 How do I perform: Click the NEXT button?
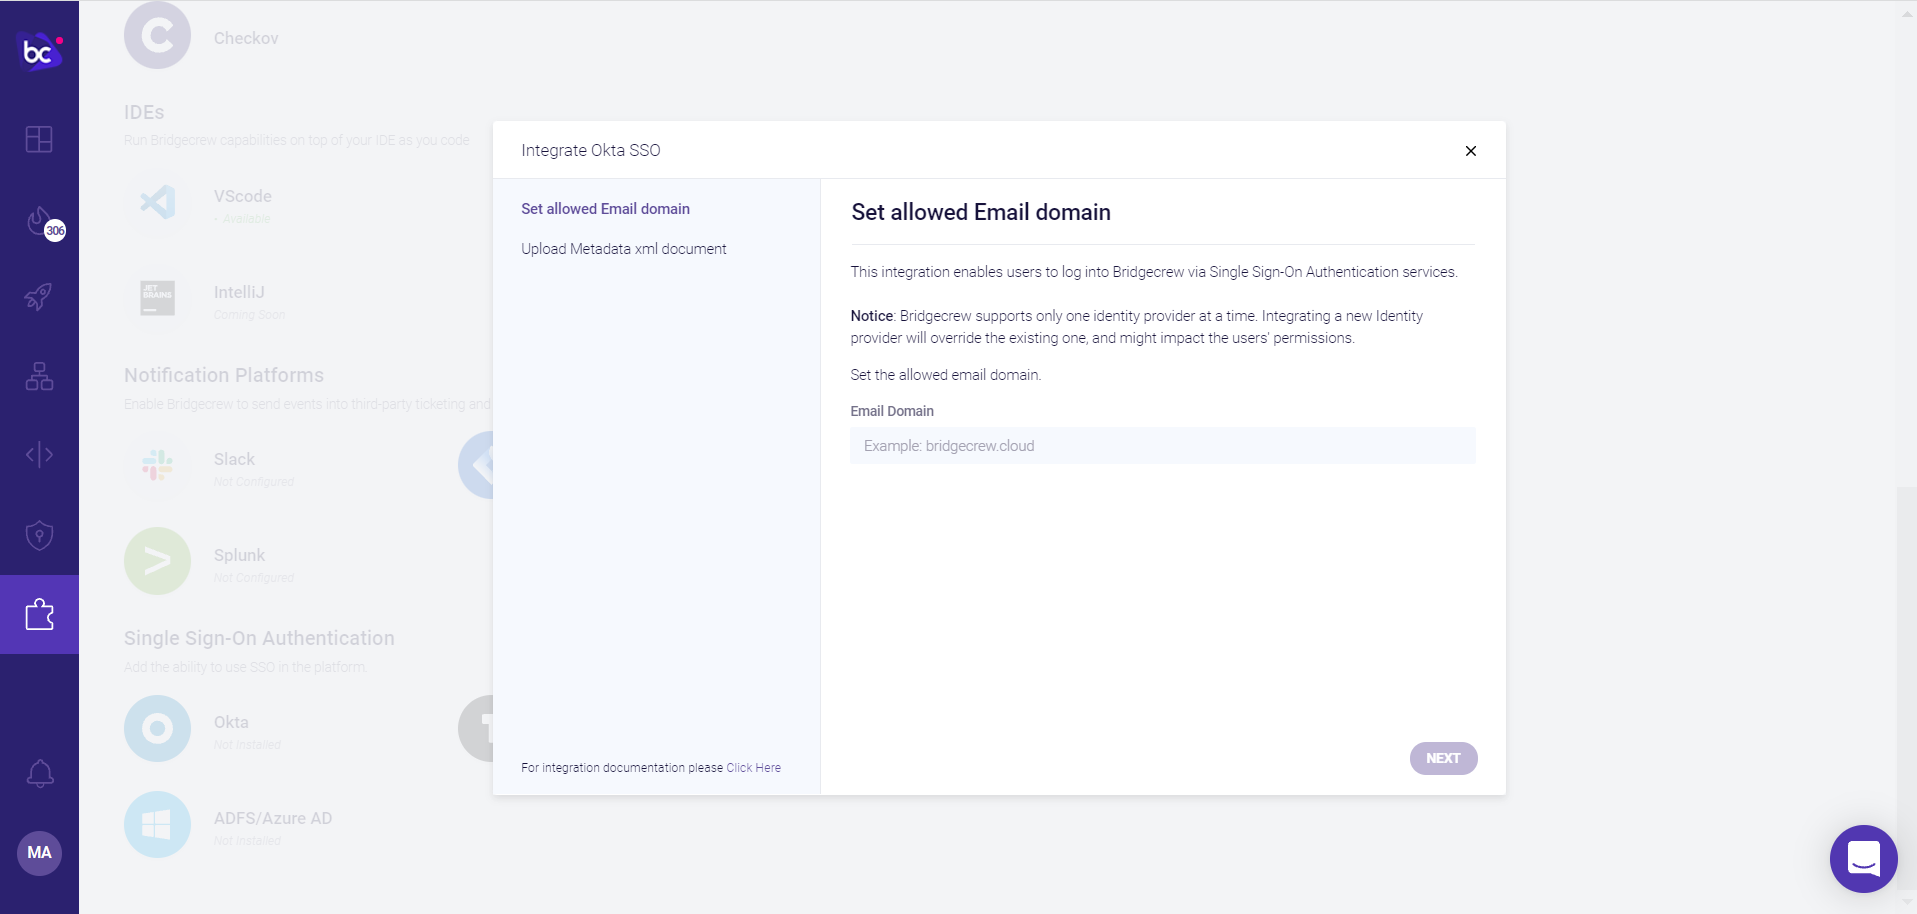[x=1443, y=758]
